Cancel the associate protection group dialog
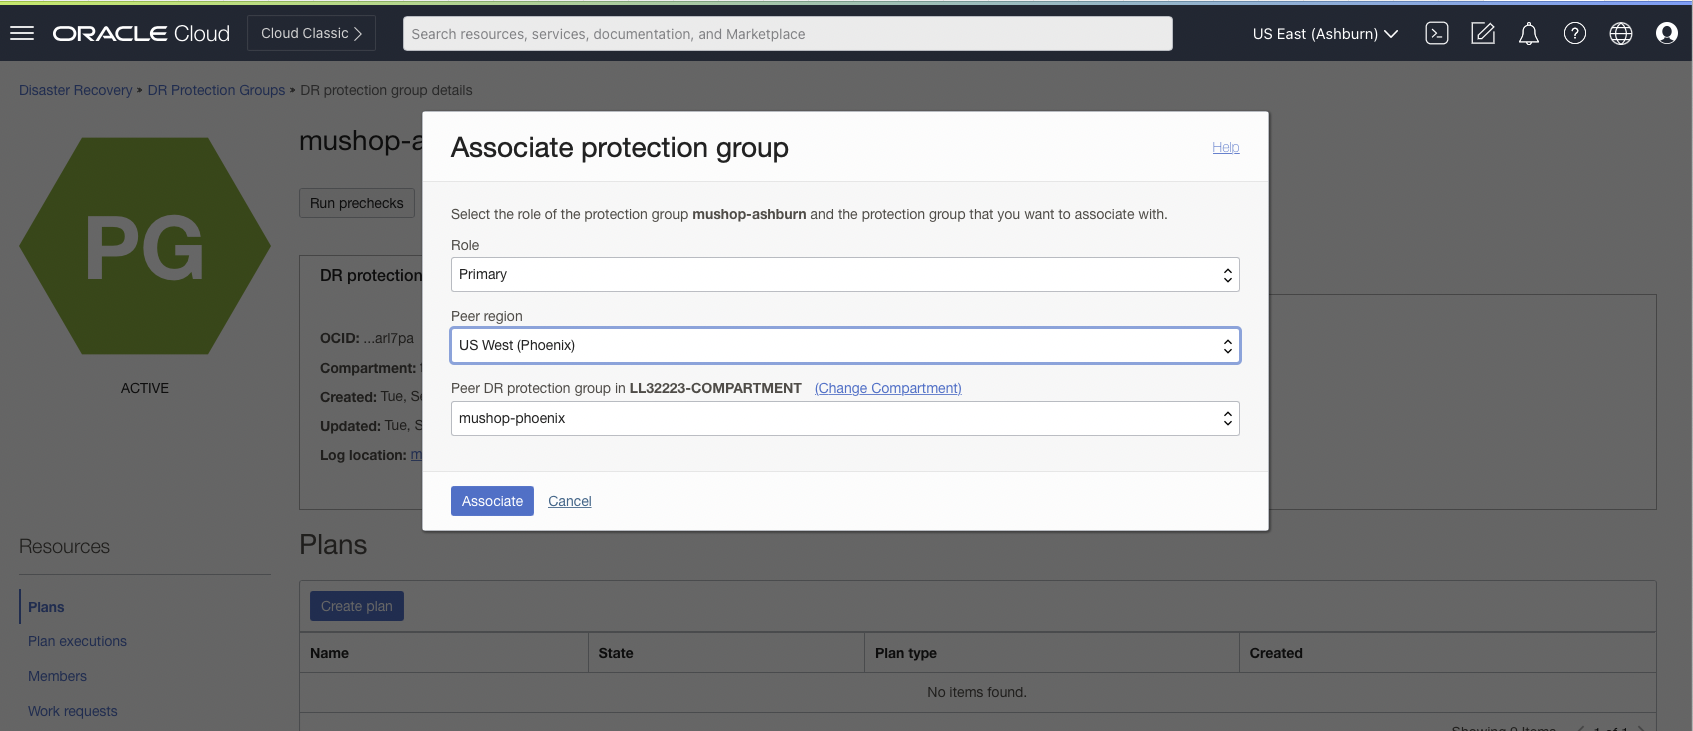Image resolution: width=1693 pixels, height=731 pixels. (x=569, y=501)
